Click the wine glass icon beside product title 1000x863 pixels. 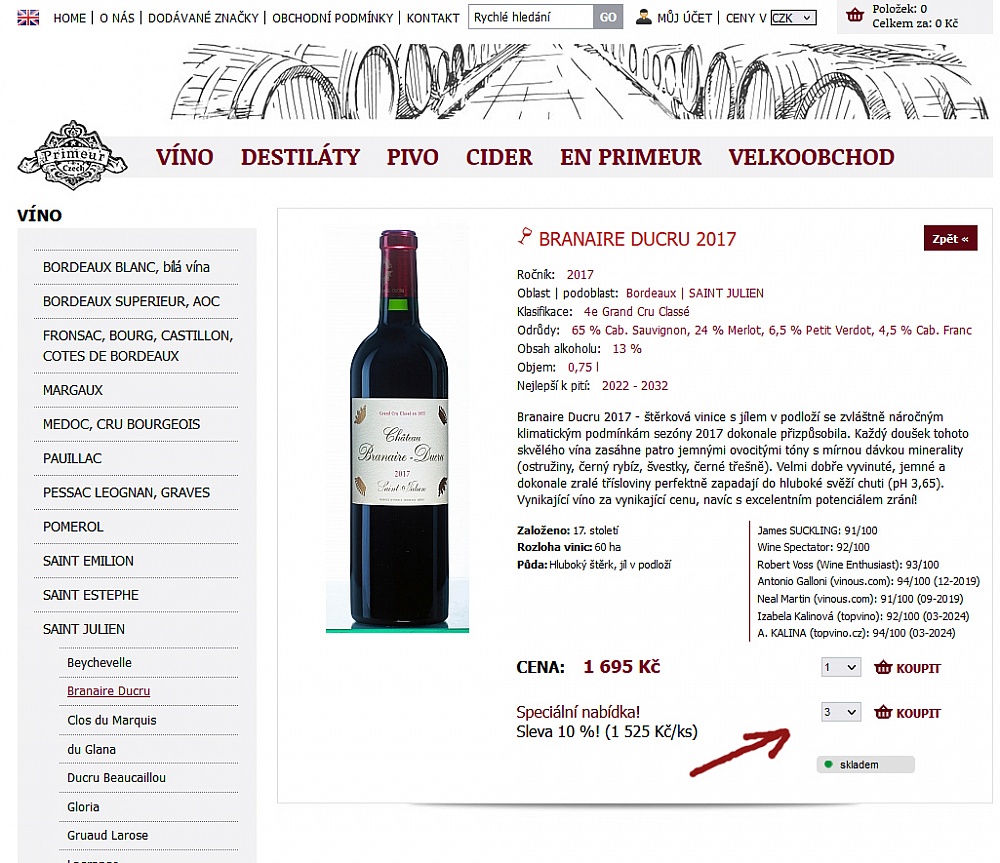(525, 237)
